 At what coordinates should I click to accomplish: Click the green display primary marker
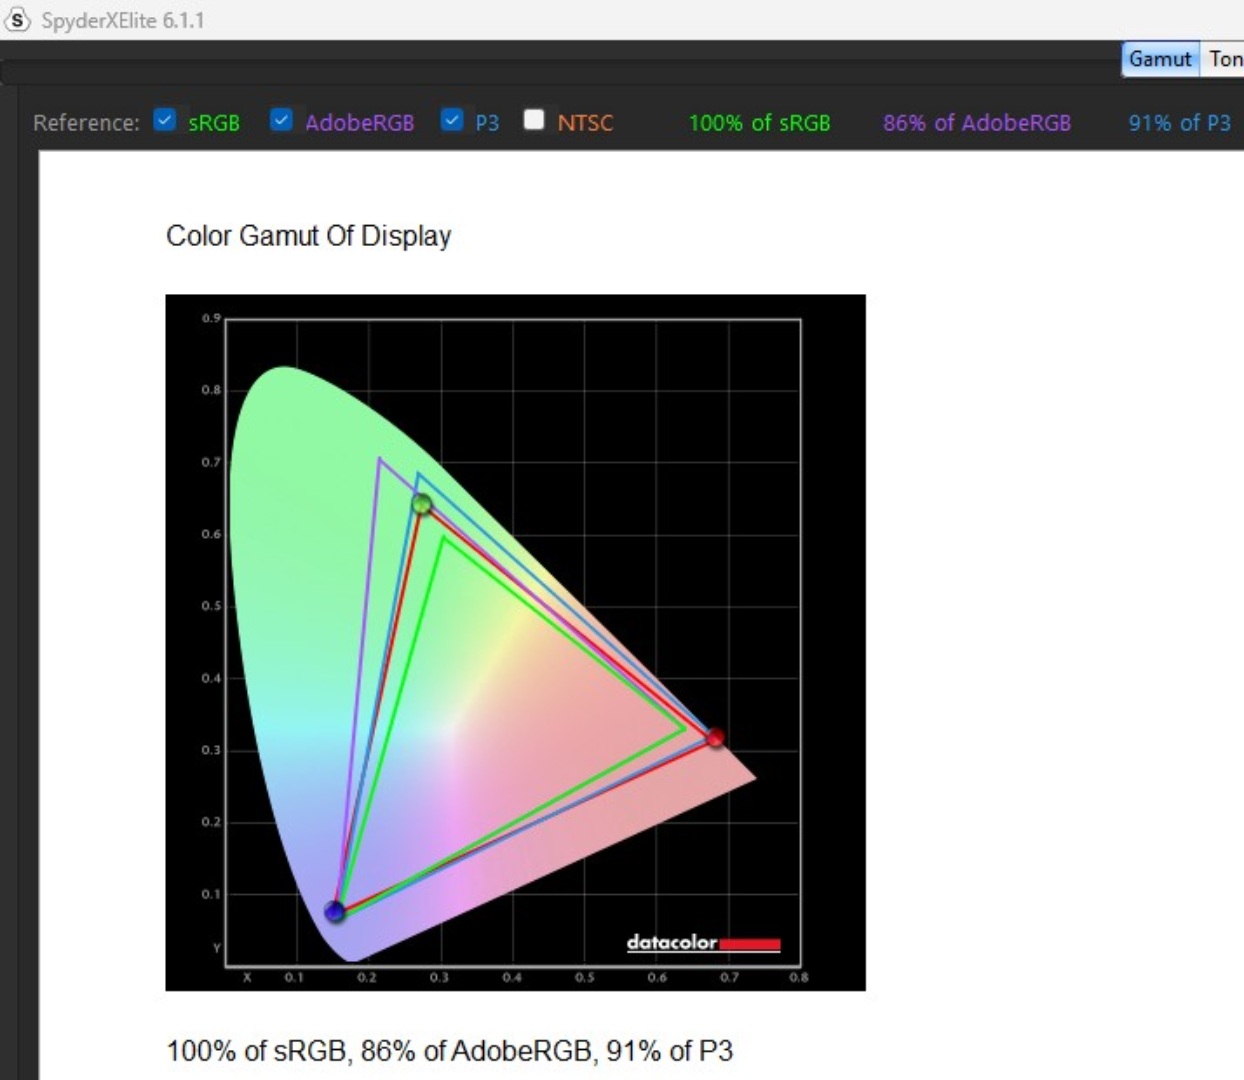pos(422,503)
